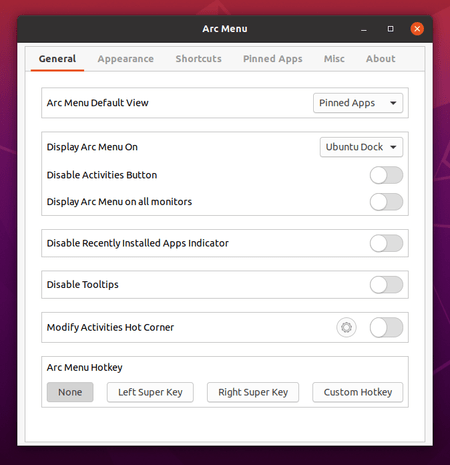This screenshot has width=450, height=465.
Task: Turn on Disable Recently Installed Apps Indicator
Action: pos(386,243)
